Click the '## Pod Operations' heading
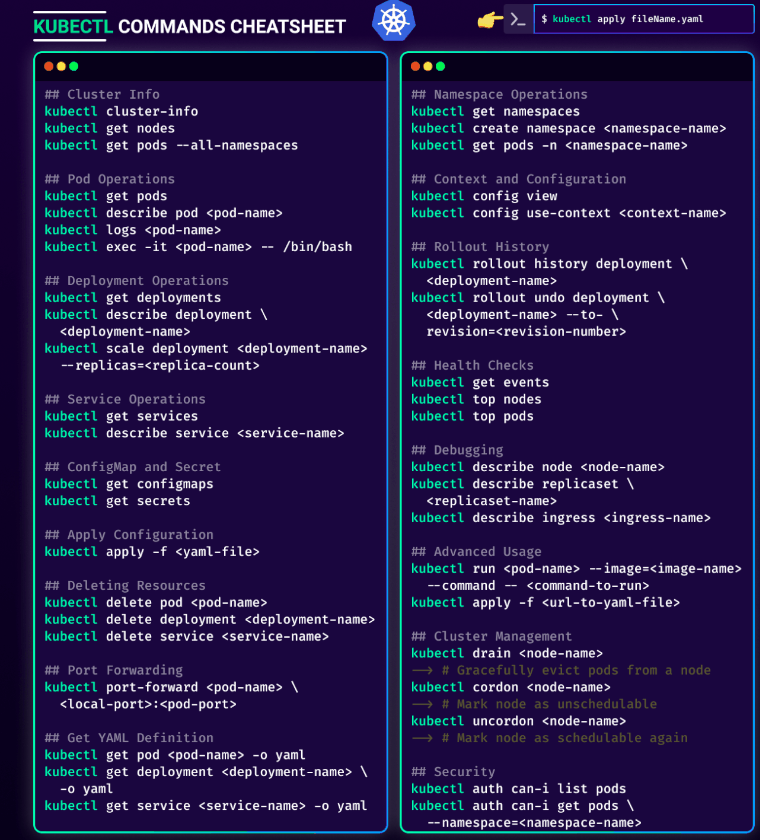The height and width of the screenshot is (840, 760). (x=109, y=179)
